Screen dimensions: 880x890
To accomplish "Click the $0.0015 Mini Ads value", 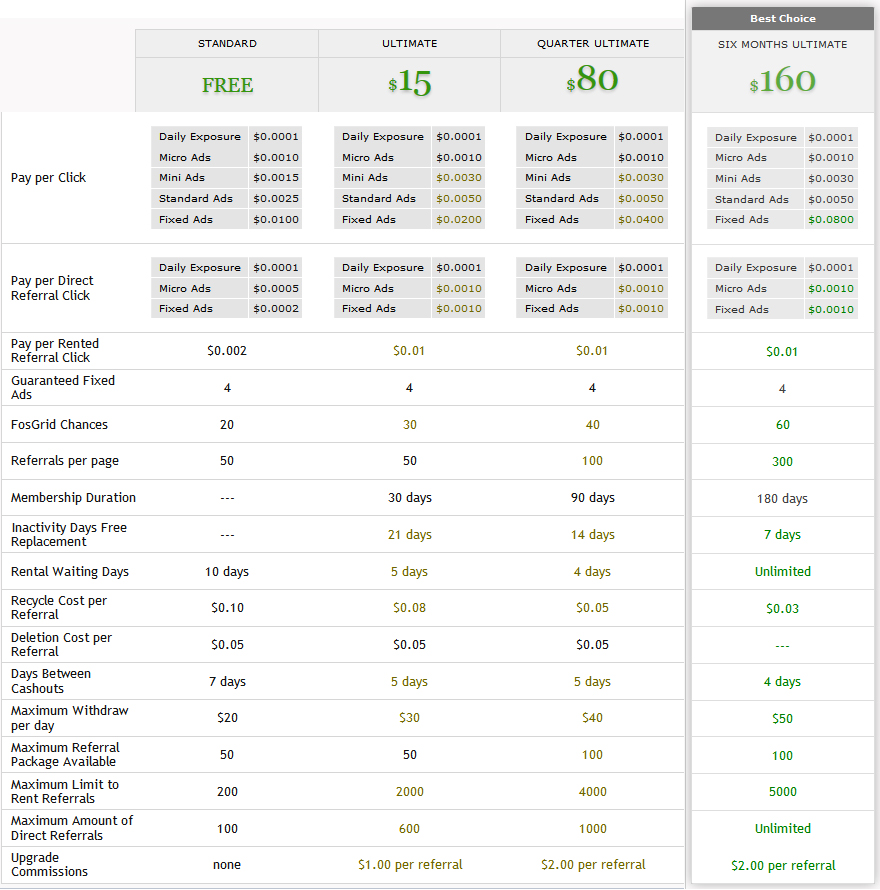I will click(x=275, y=178).
